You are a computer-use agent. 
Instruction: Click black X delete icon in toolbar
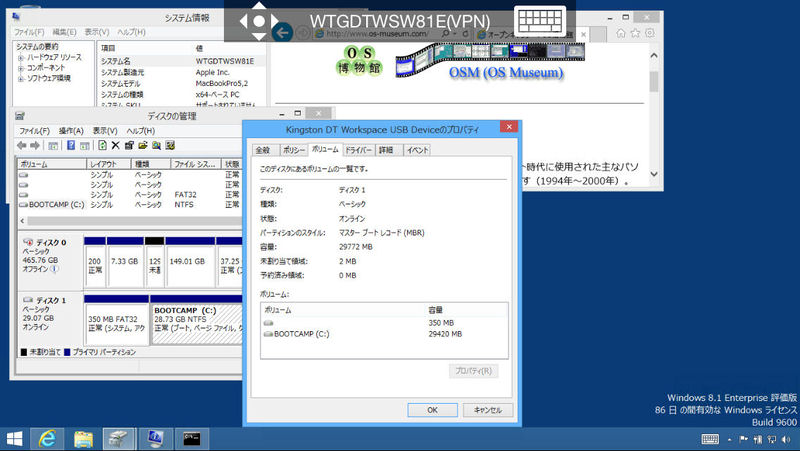[x=116, y=145]
